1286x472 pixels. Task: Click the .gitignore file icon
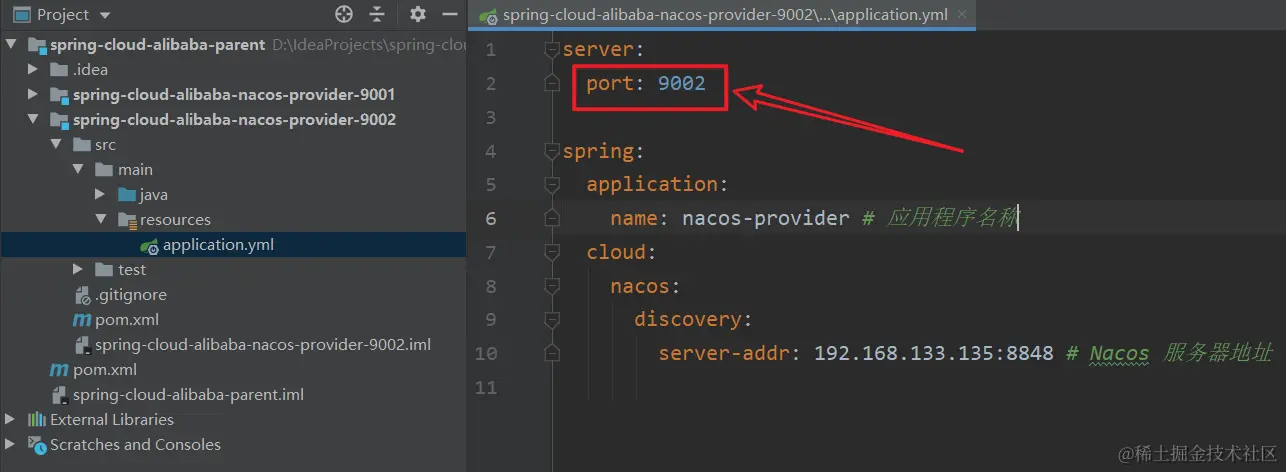(x=83, y=295)
